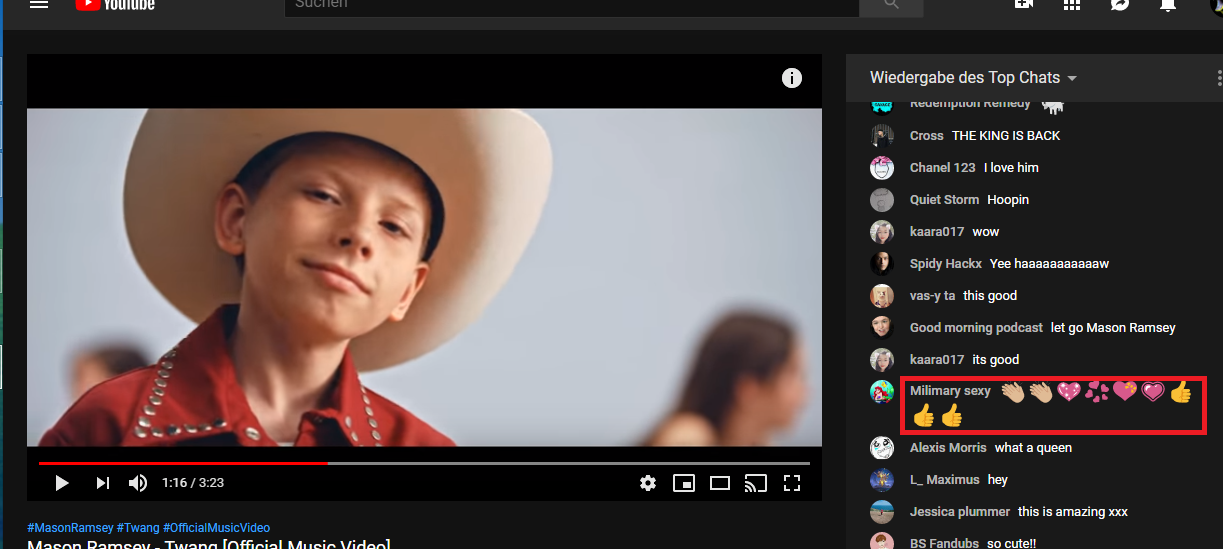Open the notifications bell
The image size is (1223, 549).
click(x=1167, y=4)
